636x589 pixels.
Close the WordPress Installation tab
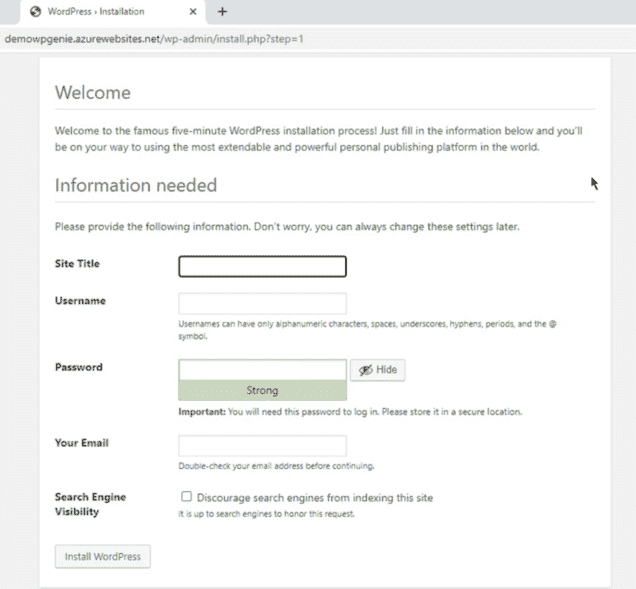(193, 12)
